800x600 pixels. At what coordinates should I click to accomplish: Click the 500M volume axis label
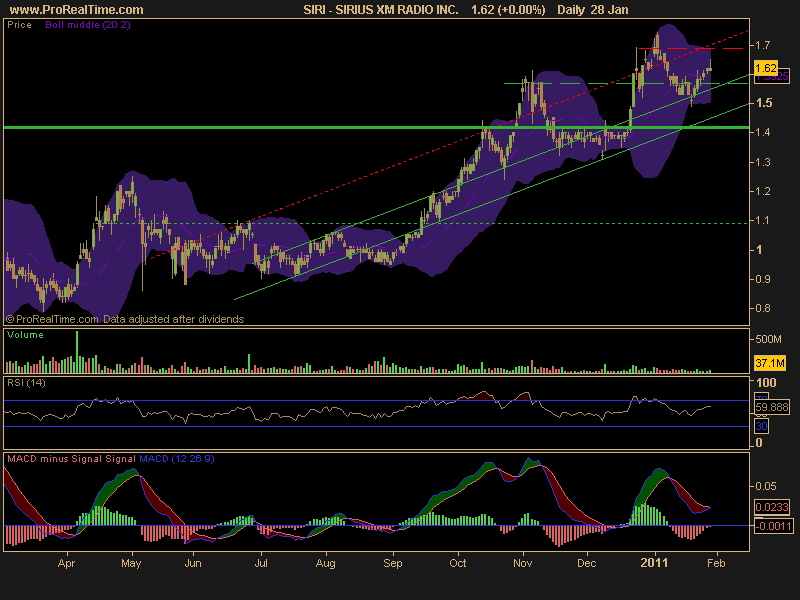[768, 339]
